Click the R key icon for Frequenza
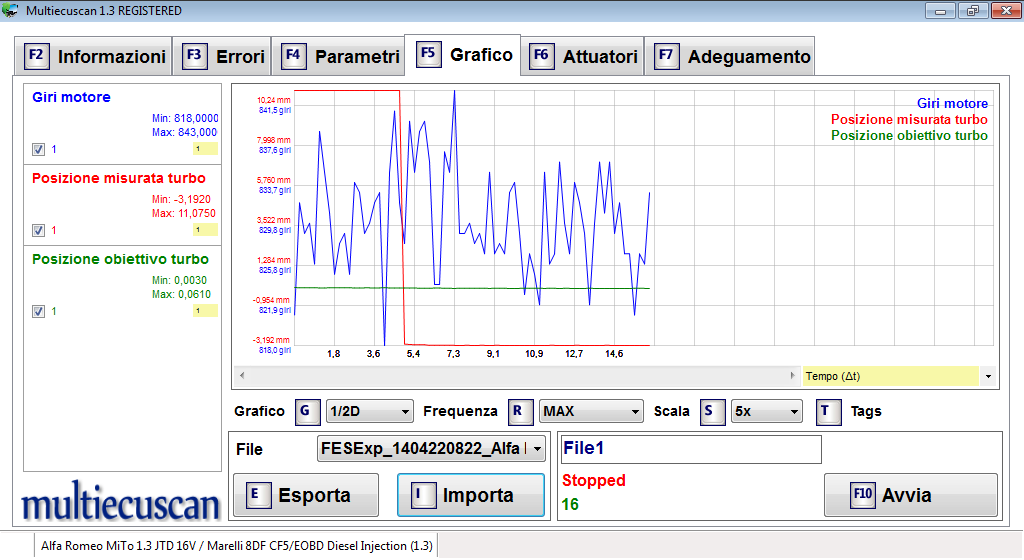1024x560 pixels. coord(517,411)
